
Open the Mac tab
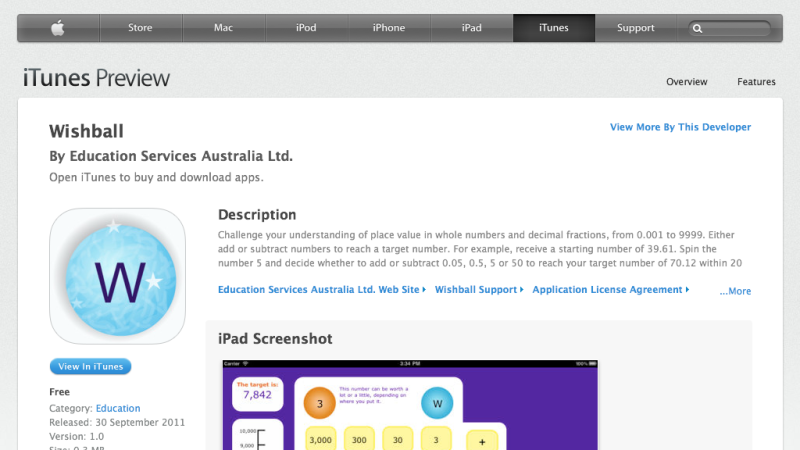[223, 28]
